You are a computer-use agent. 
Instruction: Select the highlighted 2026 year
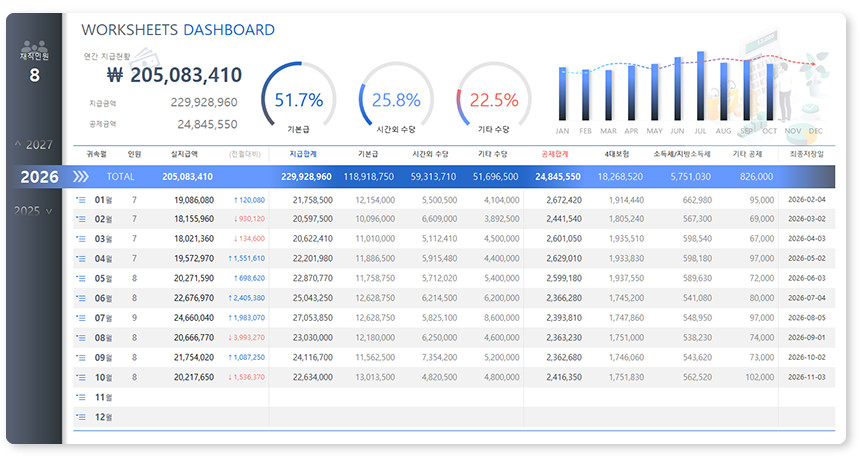coord(38,177)
